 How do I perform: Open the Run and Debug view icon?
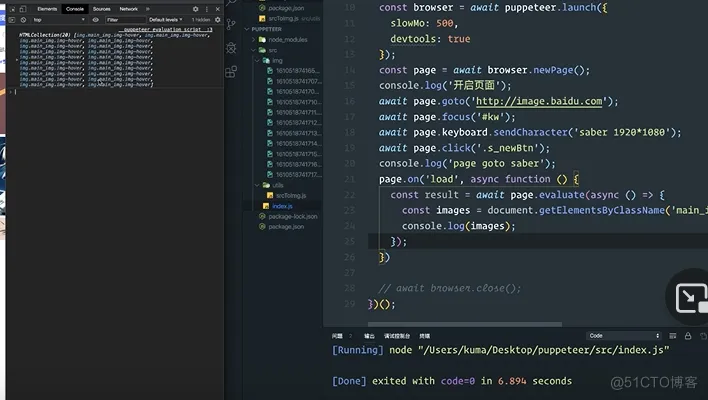231,48
